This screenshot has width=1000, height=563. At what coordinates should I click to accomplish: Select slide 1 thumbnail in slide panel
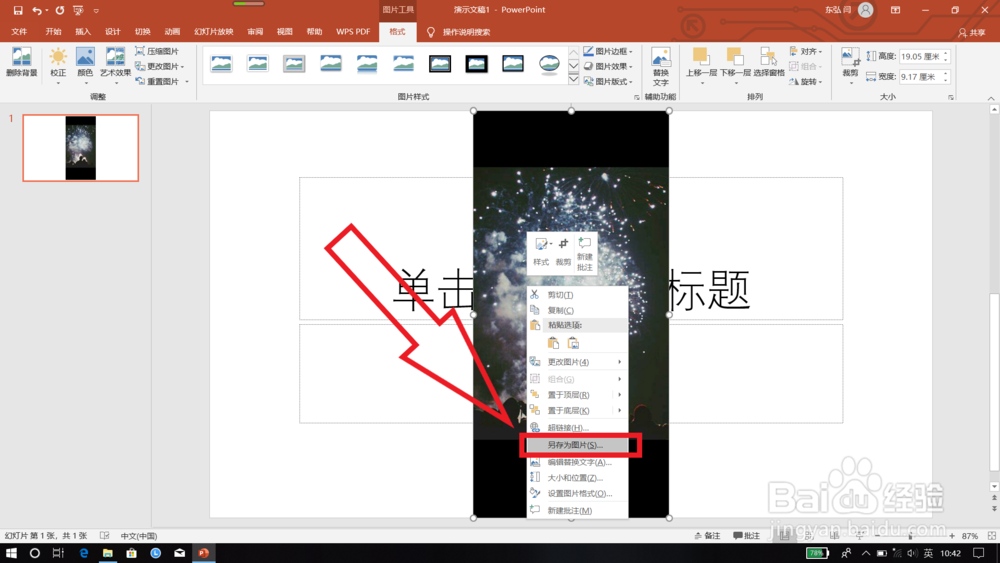(80, 148)
